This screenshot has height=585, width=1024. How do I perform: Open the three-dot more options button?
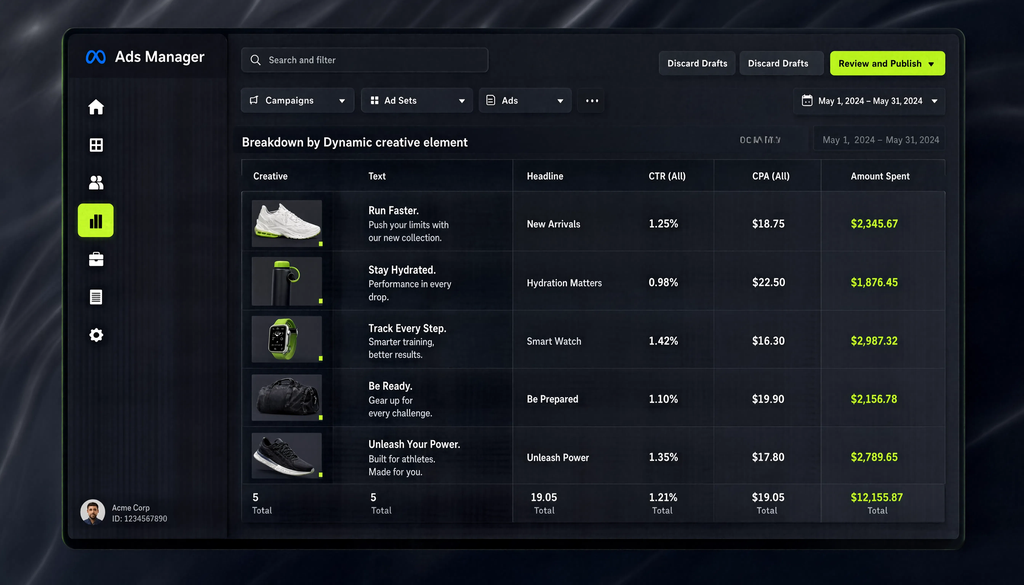[x=592, y=101]
